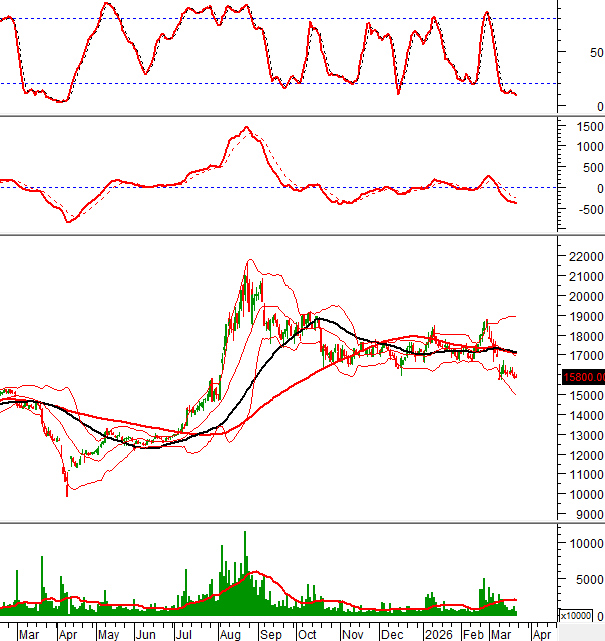Click the Aug label on time axis
This screenshot has height=641, width=605.
pos(229,633)
